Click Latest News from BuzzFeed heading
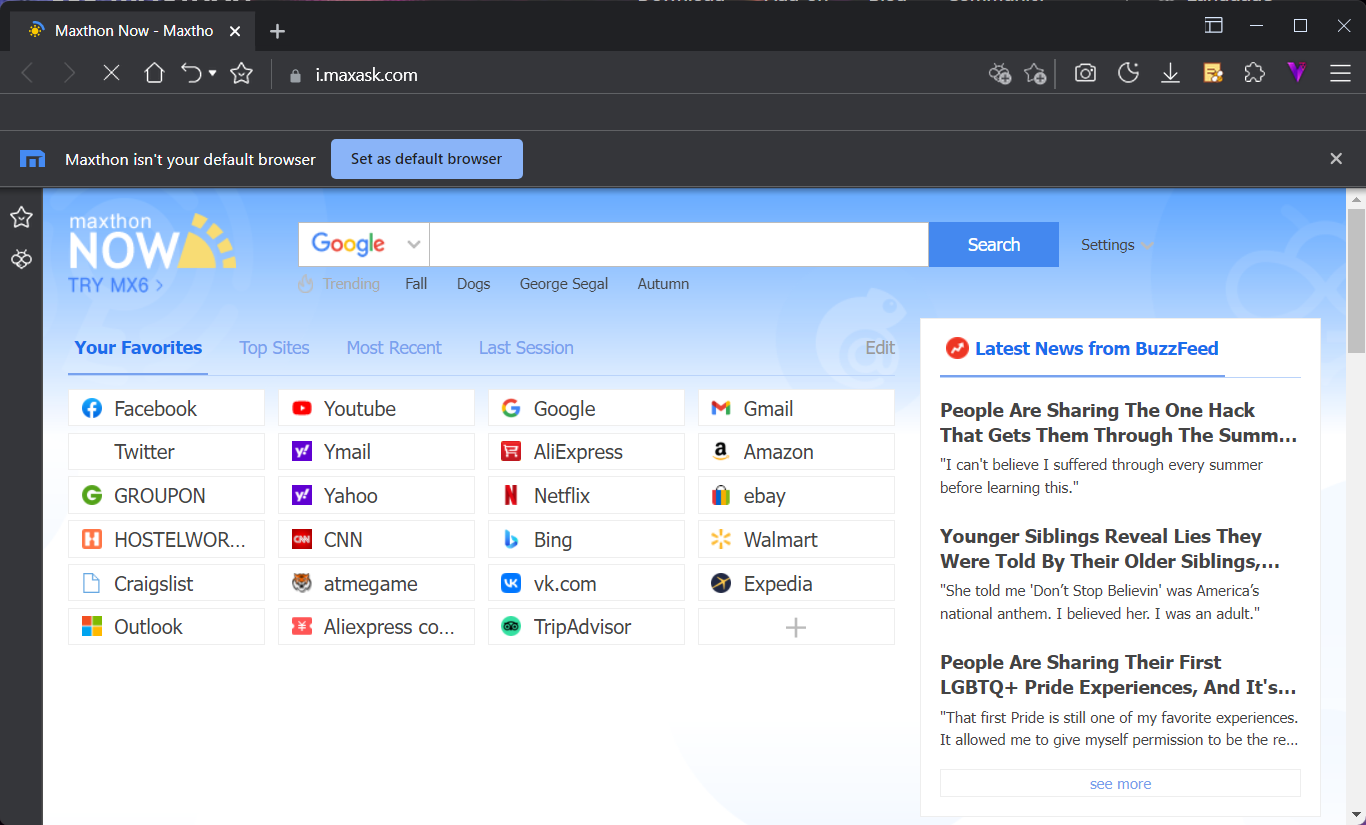The width and height of the screenshot is (1366, 825). (1096, 349)
